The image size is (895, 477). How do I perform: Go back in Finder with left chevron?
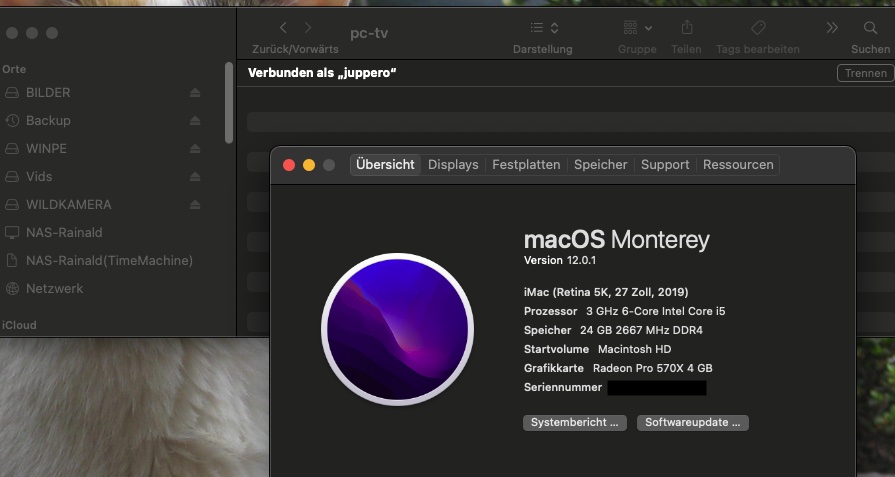(283, 27)
